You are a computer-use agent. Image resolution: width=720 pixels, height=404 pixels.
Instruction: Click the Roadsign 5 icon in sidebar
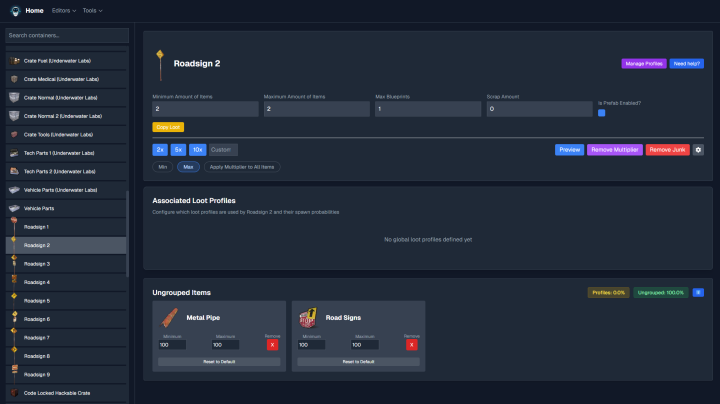tap(14, 300)
